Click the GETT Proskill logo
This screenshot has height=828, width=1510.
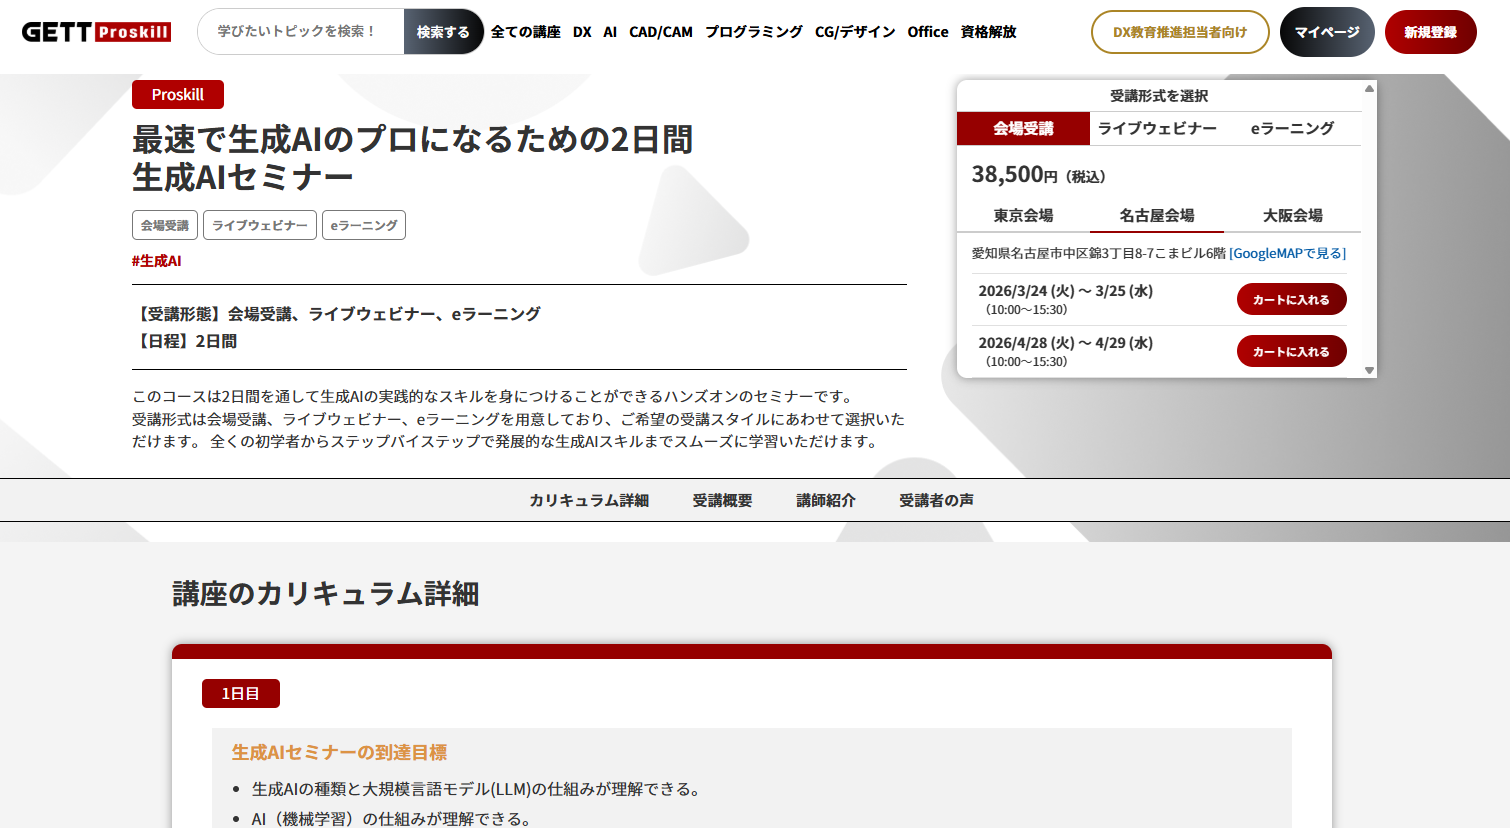coord(96,32)
